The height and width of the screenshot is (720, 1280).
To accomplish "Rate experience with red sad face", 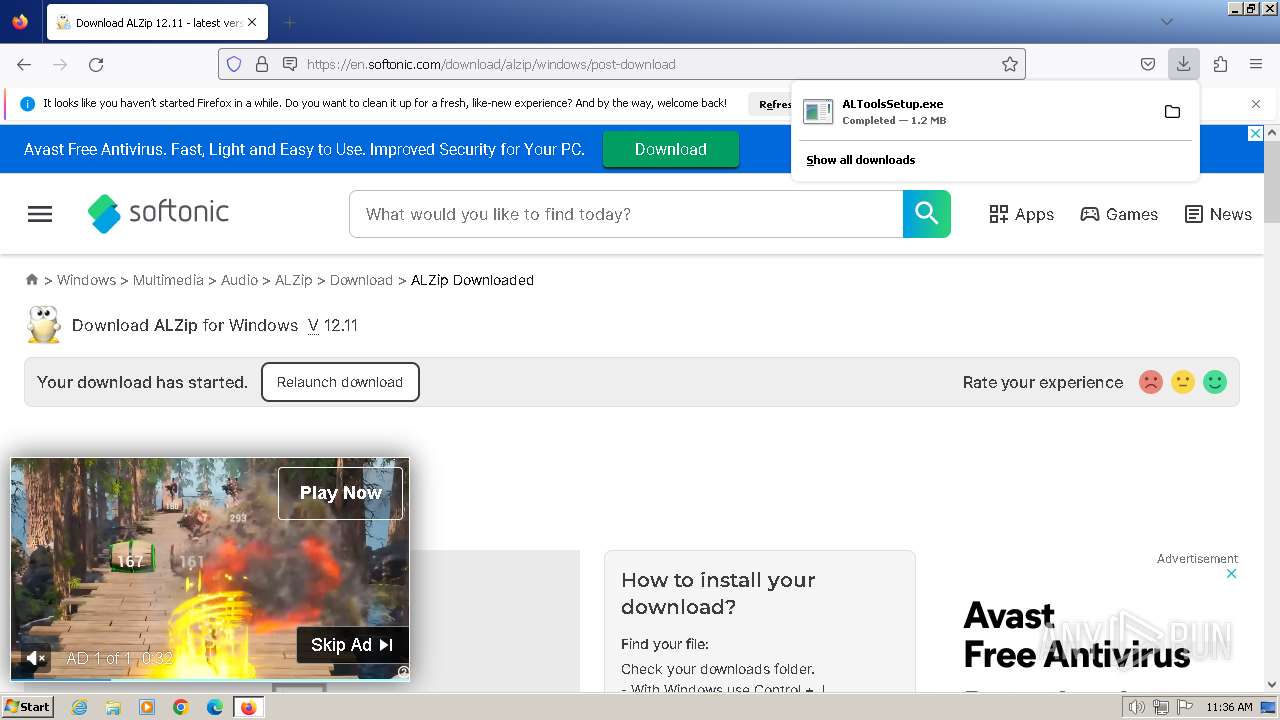I will tap(1151, 382).
